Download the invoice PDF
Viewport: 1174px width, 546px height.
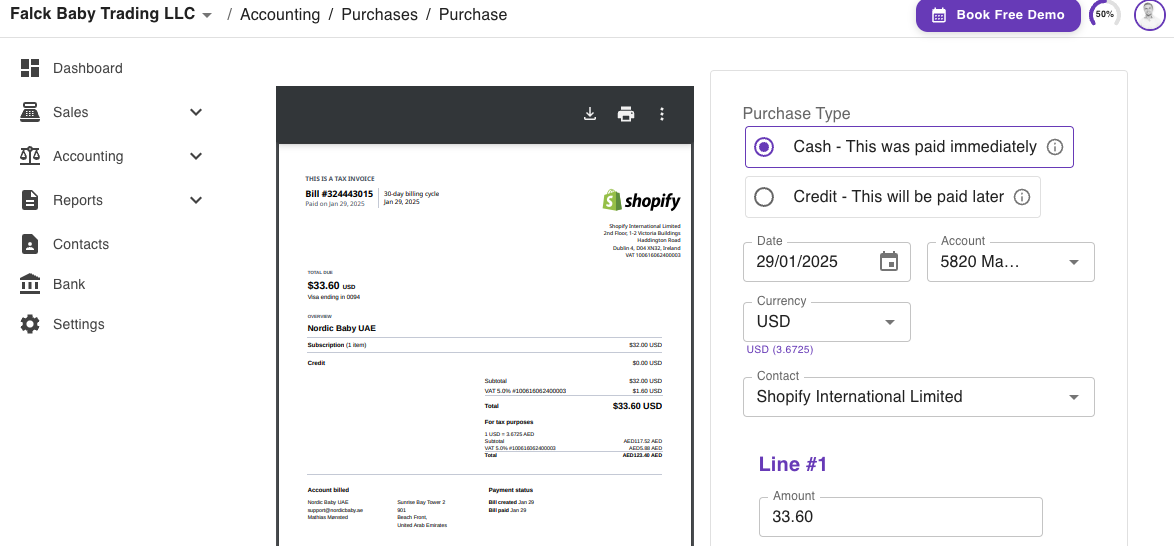click(x=590, y=114)
